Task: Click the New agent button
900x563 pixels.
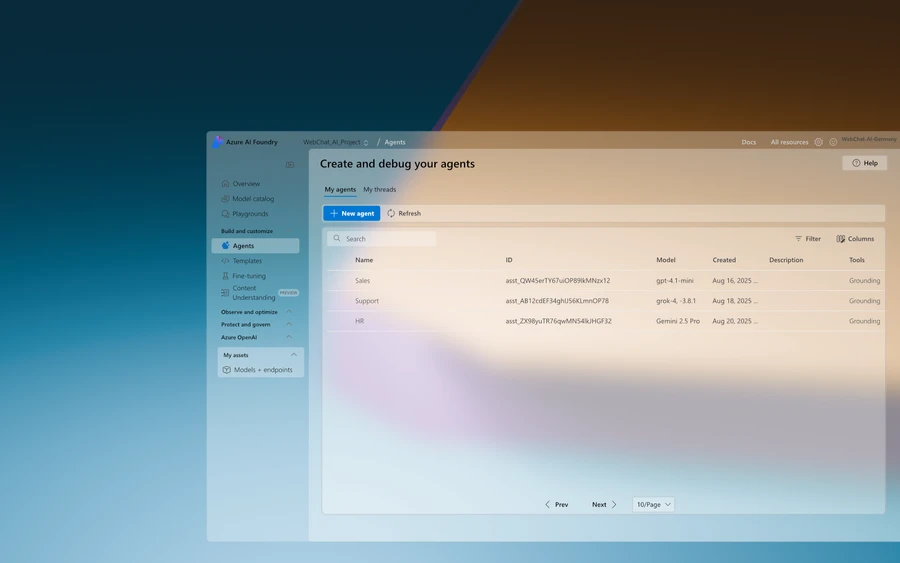Action: [x=351, y=213]
